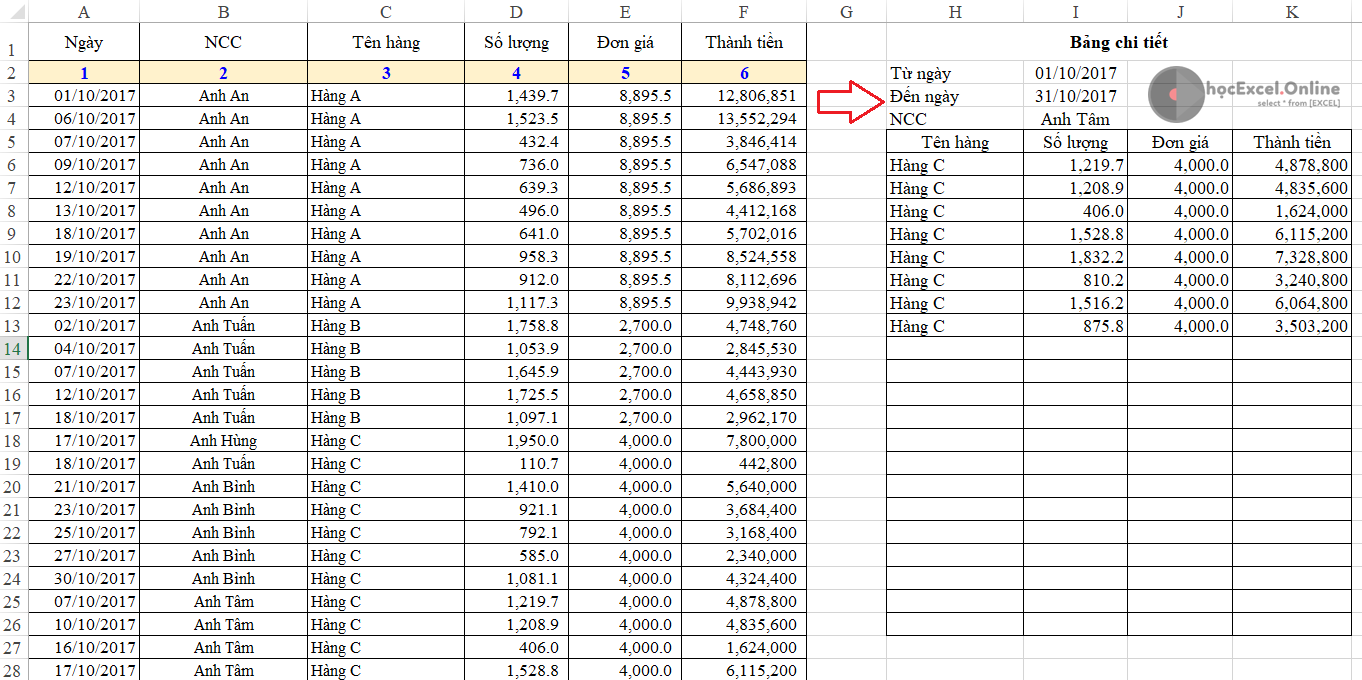Click amount cell 7,800,000
1362x680 pixels.
click(x=743, y=441)
